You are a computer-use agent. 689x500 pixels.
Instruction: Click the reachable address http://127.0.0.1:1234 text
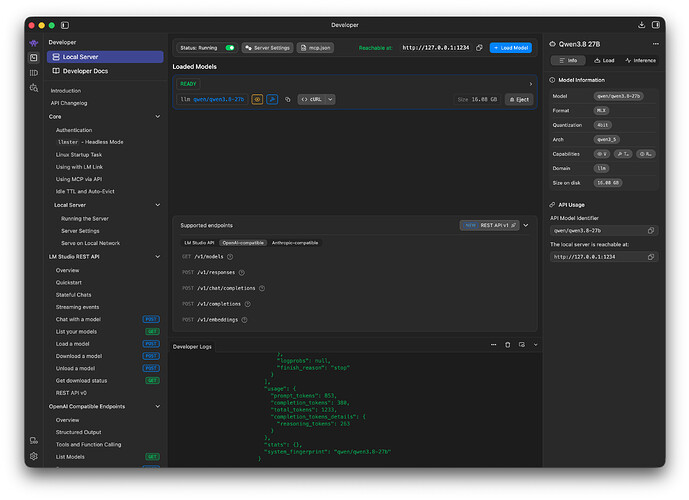(436, 48)
